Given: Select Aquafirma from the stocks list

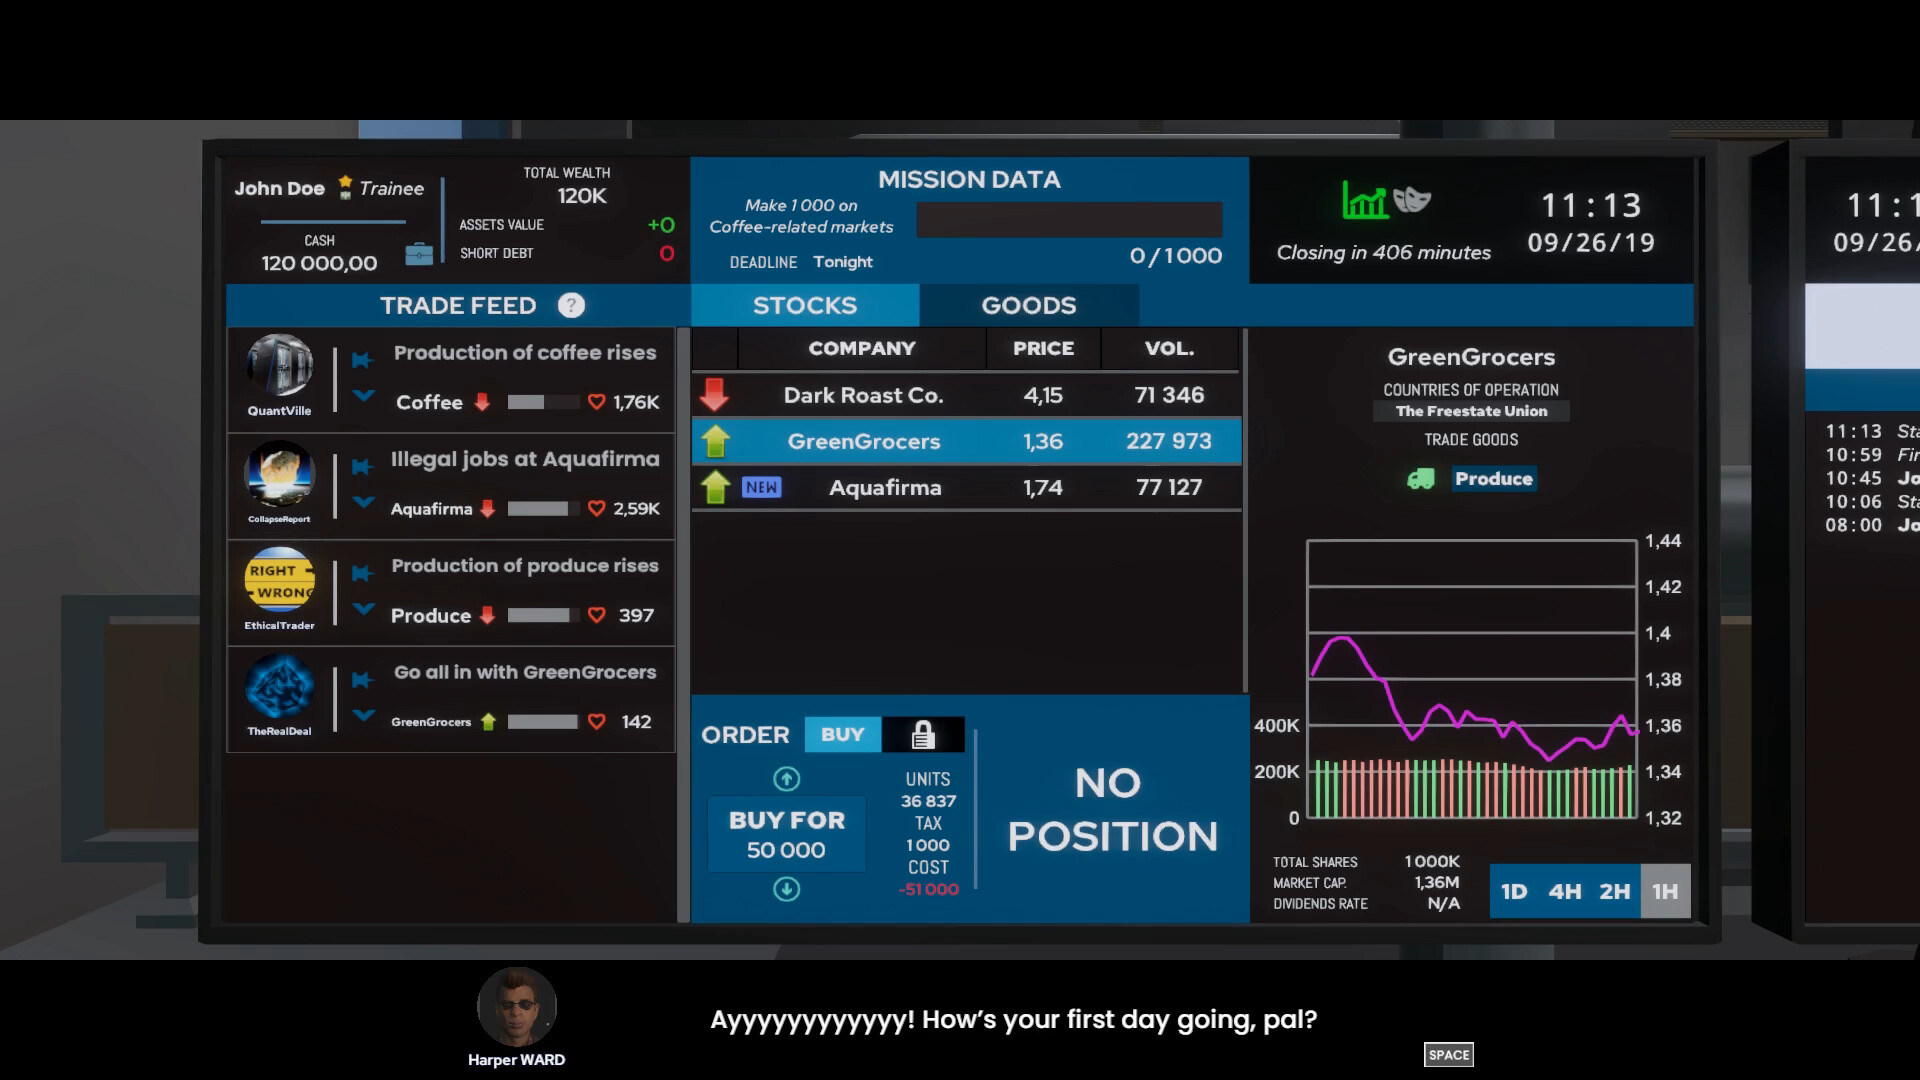Looking at the screenshot, I should click(884, 487).
